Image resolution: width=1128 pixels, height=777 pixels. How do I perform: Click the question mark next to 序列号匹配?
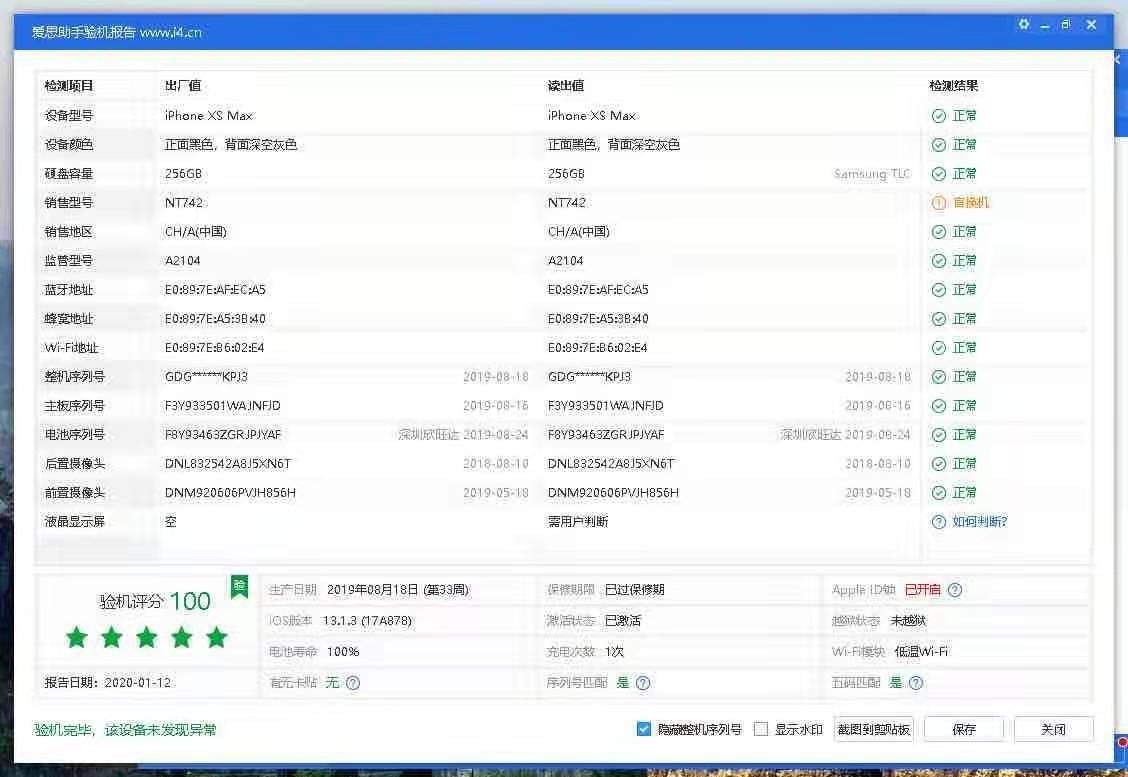[643, 683]
